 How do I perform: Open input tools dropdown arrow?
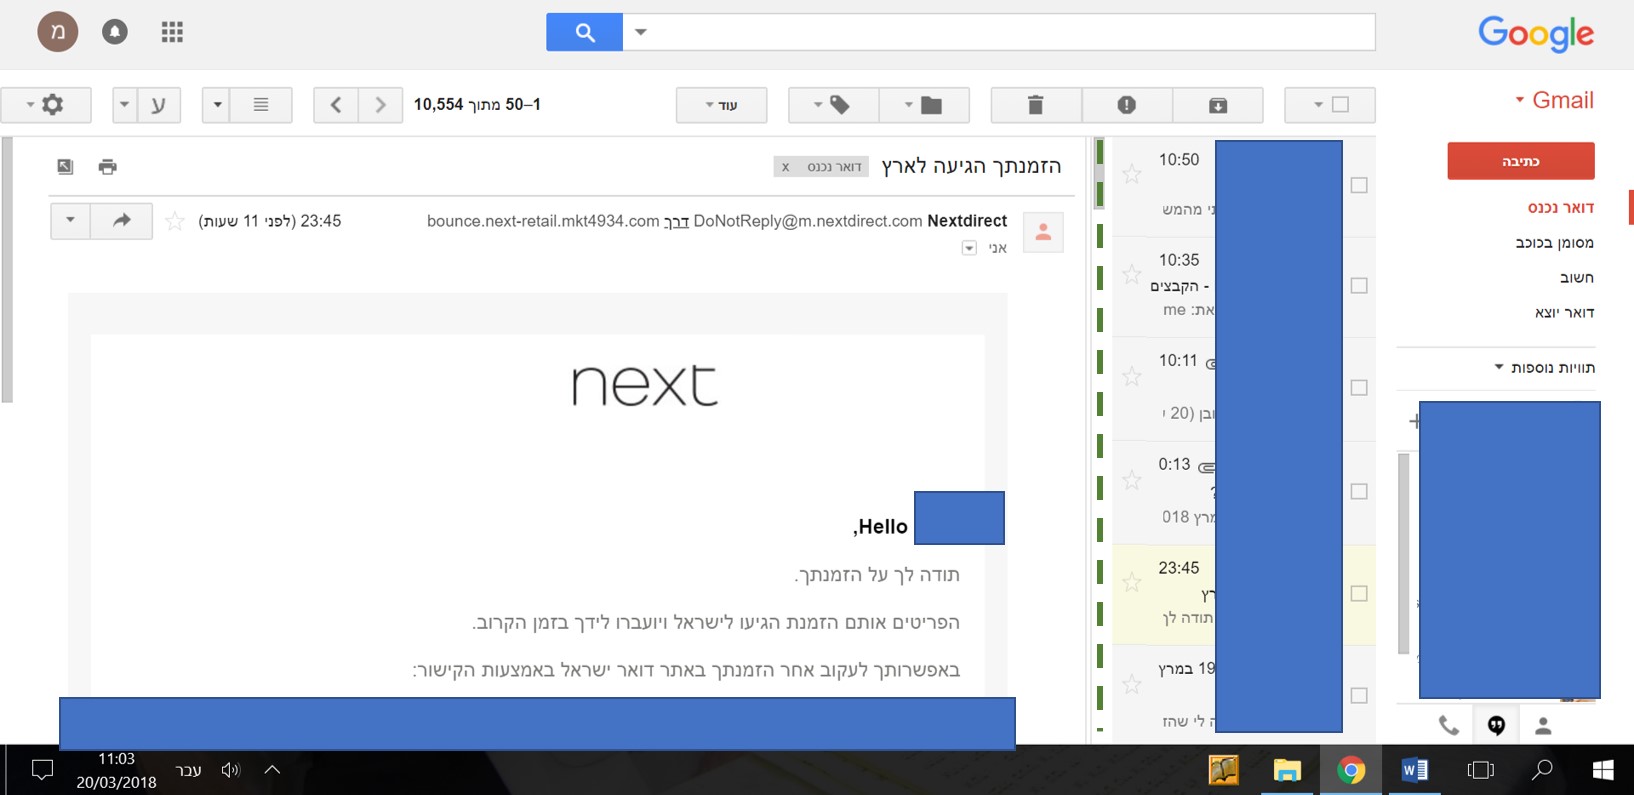[124, 104]
